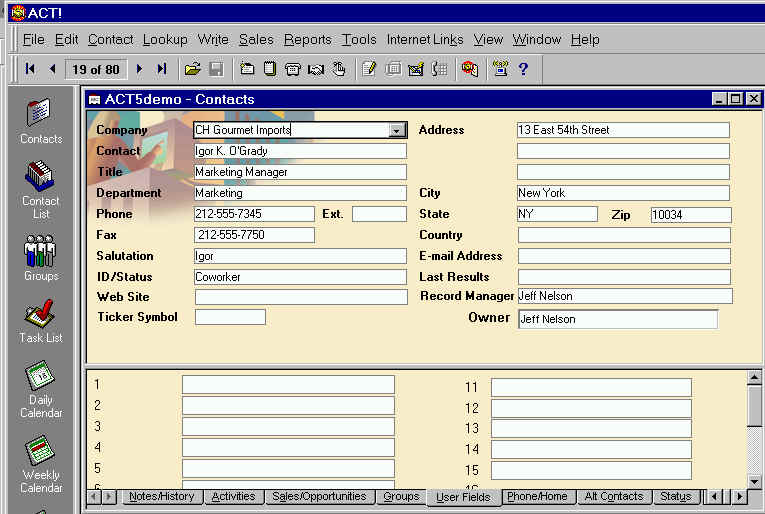765x514 pixels.
Task: Click user field 11 input box
Action: [591, 388]
